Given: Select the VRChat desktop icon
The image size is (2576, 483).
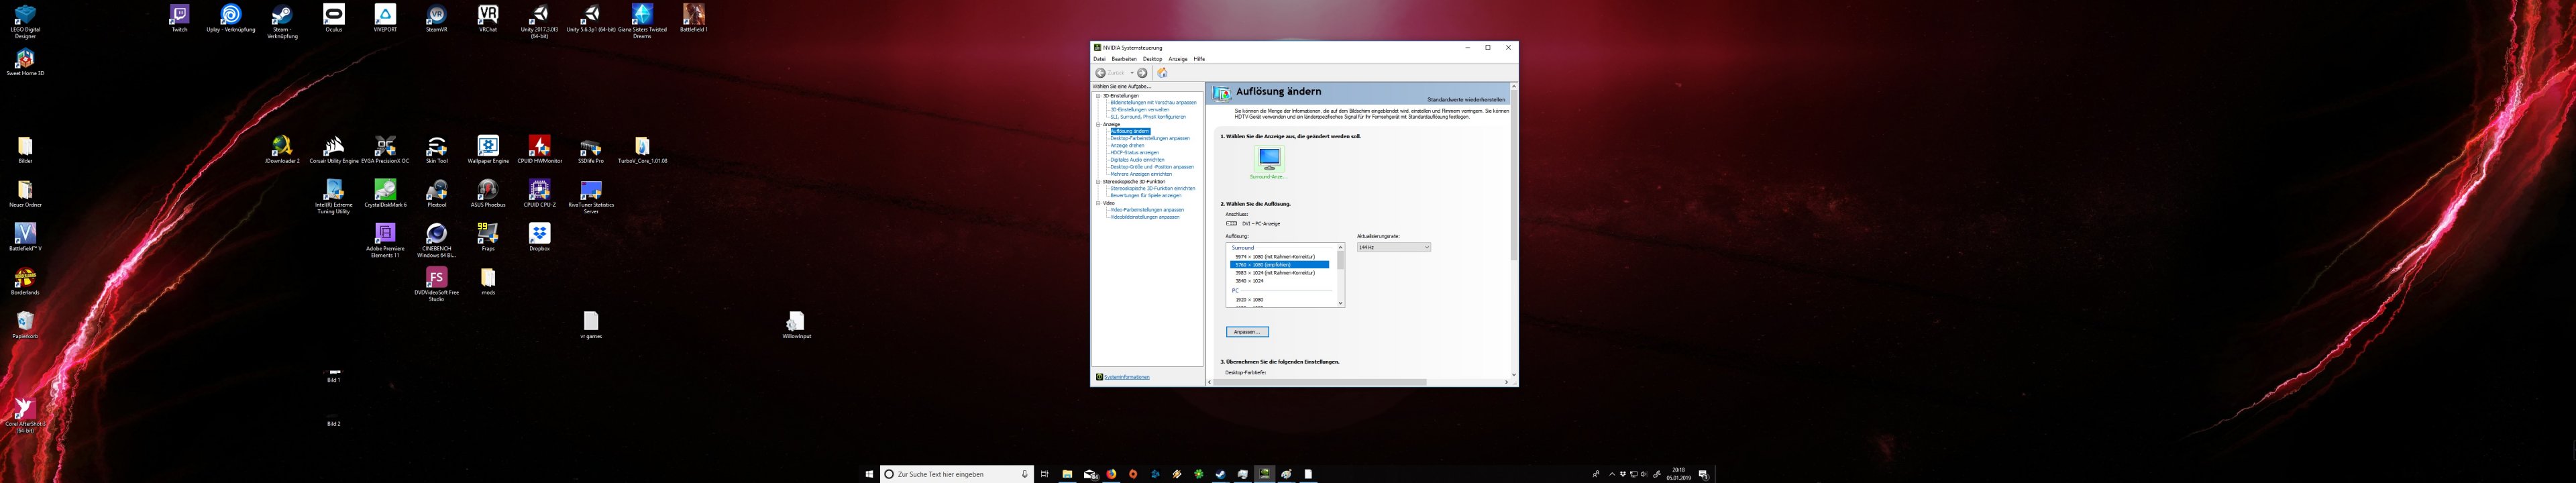Looking at the screenshot, I should (488, 18).
